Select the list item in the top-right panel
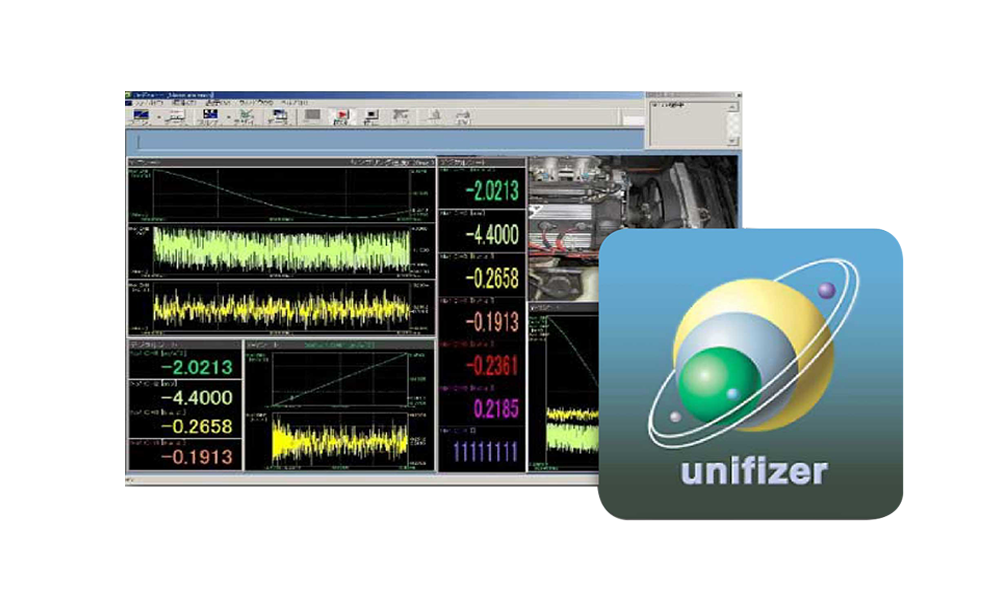The height and width of the screenshot is (591, 981). click(x=667, y=104)
